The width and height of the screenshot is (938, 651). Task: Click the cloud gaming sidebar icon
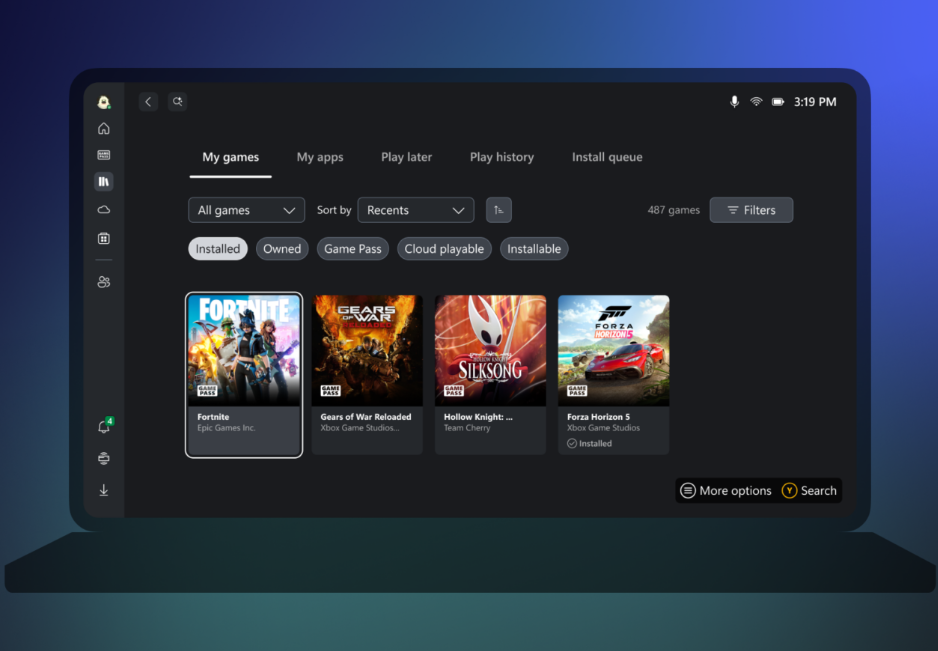pyautogui.click(x=104, y=210)
